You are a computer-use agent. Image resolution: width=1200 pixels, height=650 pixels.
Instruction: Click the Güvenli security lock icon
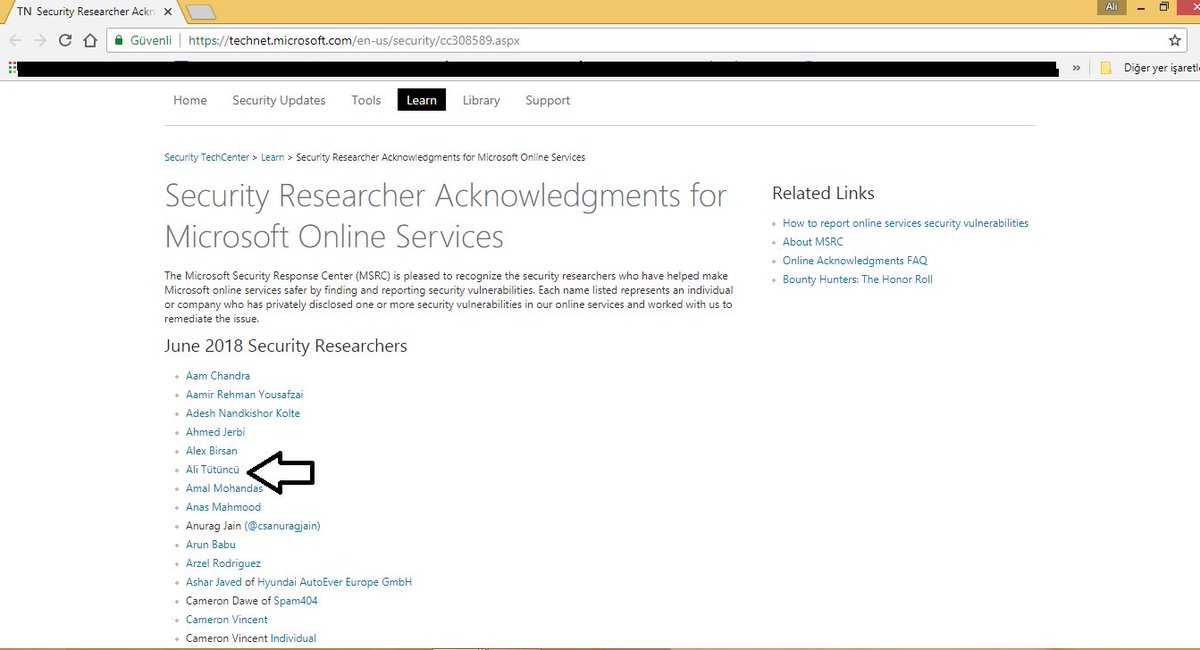click(x=120, y=40)
